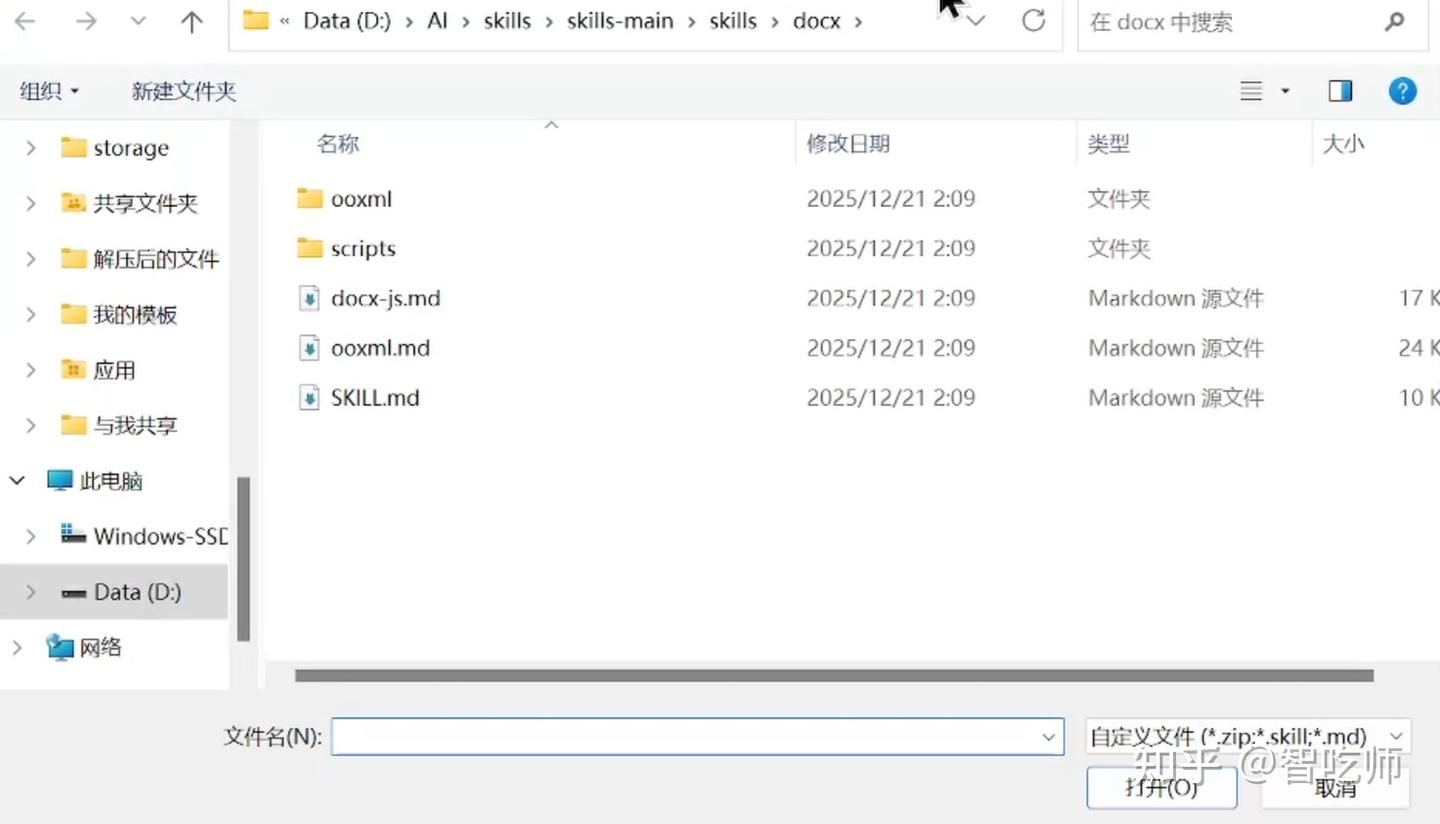
Task: Click the 打开(O) button
Action: [1162, 788]
